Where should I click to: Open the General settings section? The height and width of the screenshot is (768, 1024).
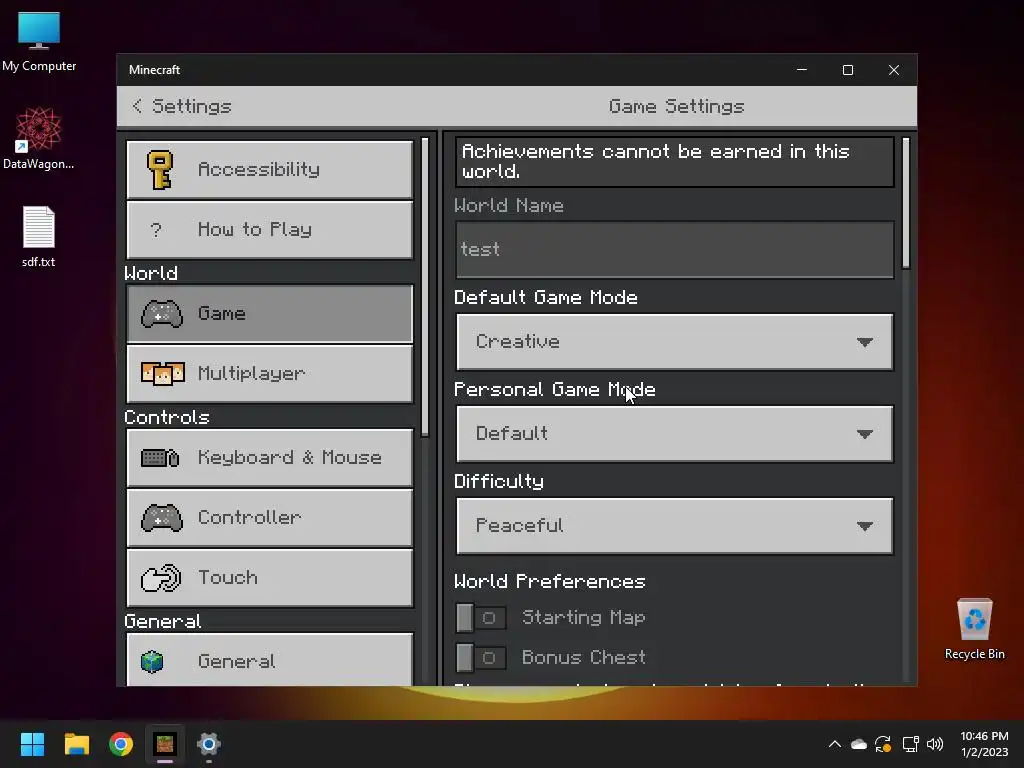pyautogui.click(x=270, y=660)
